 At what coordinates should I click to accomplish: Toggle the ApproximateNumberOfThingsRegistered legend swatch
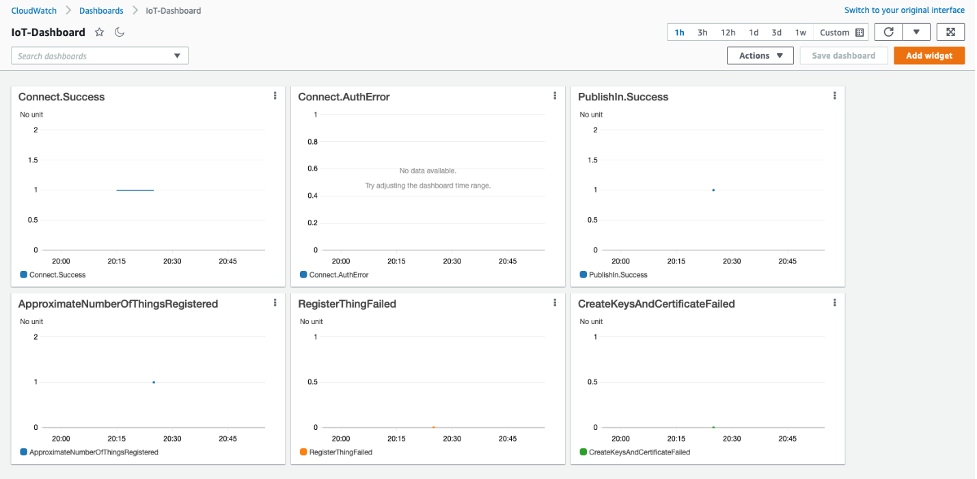click(24, 452)
